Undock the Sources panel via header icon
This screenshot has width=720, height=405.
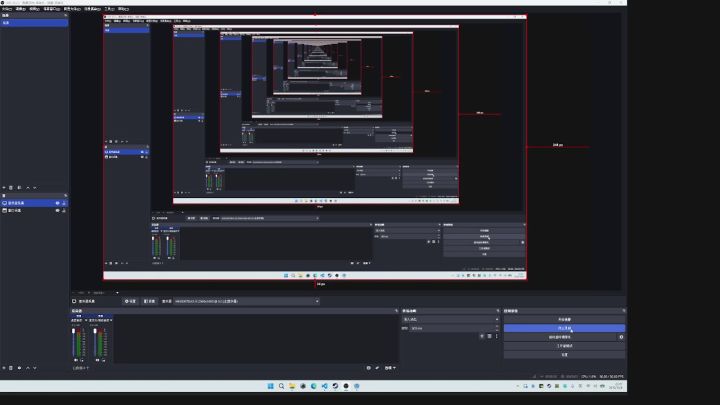pos(65,196)
